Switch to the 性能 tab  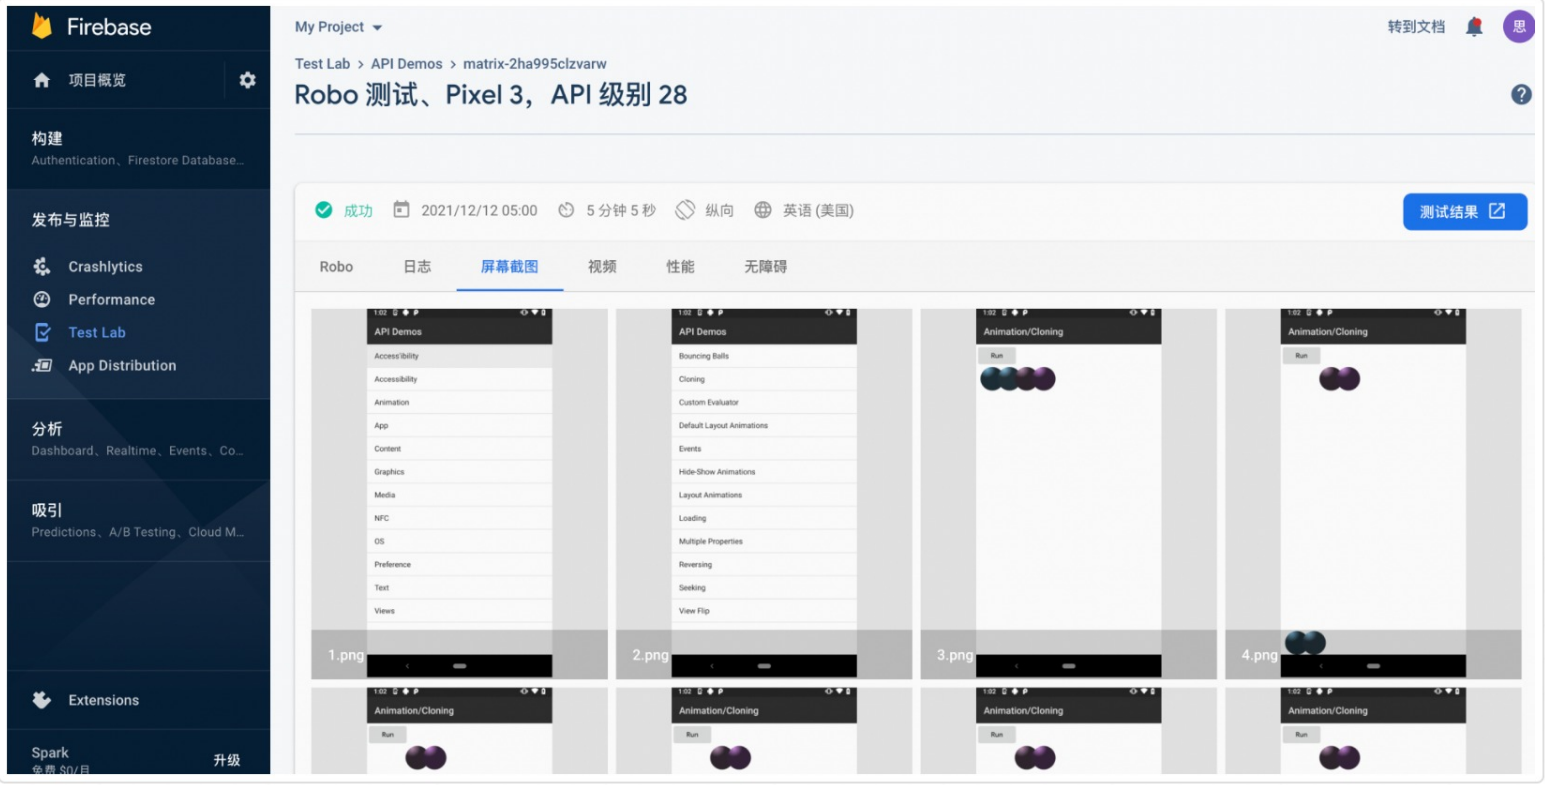pos(680,266)
